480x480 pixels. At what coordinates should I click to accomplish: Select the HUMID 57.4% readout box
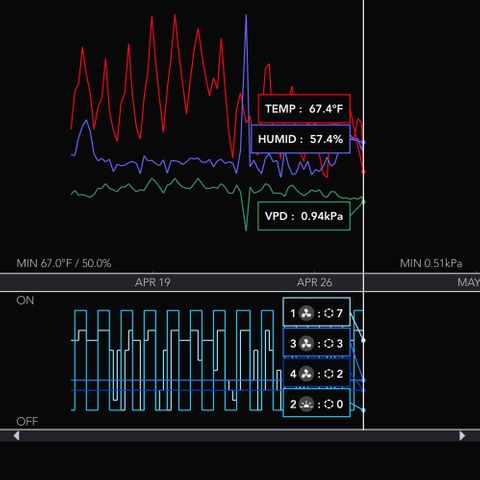[300, 139]
